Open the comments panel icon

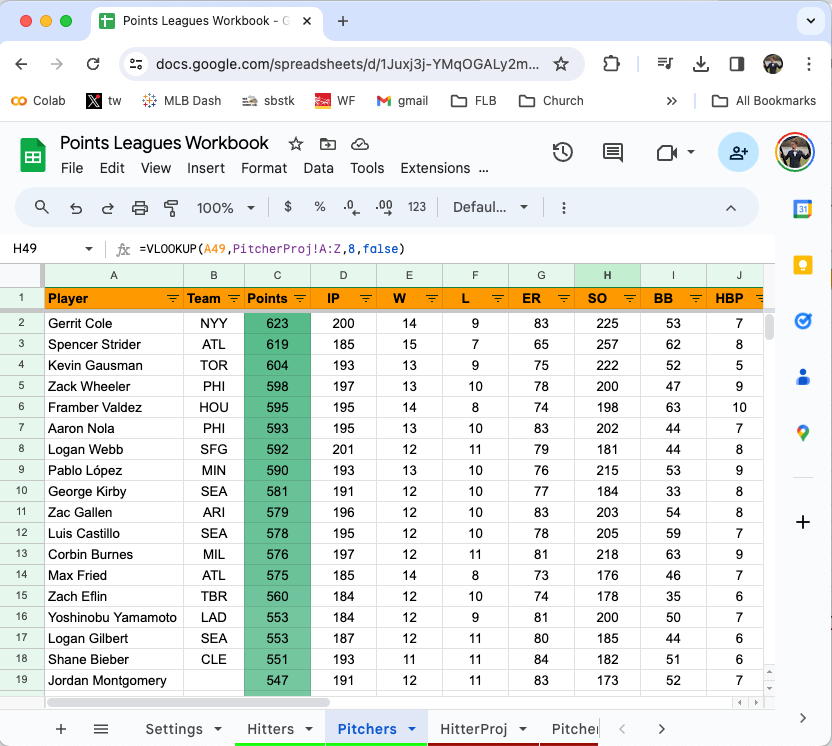click(613, 153)
